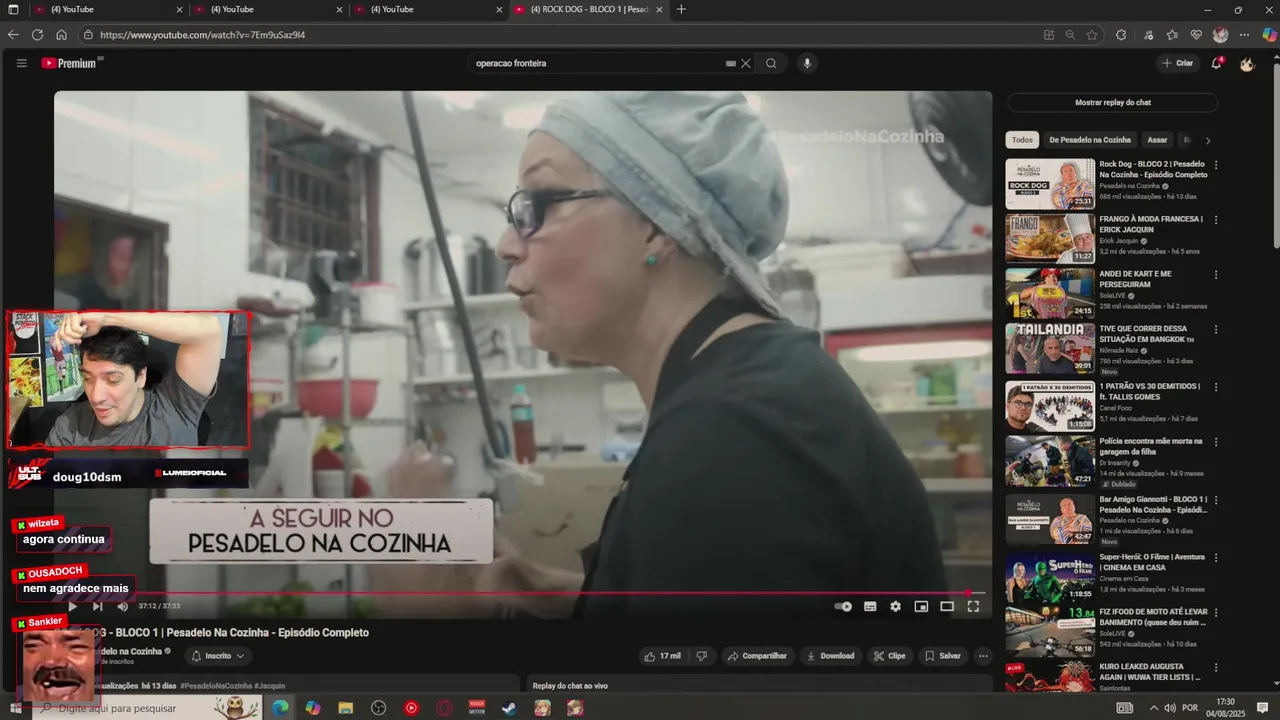Open the YouTube hamburger guide menu
This screenshot has width=1280, height=720.
21,63
